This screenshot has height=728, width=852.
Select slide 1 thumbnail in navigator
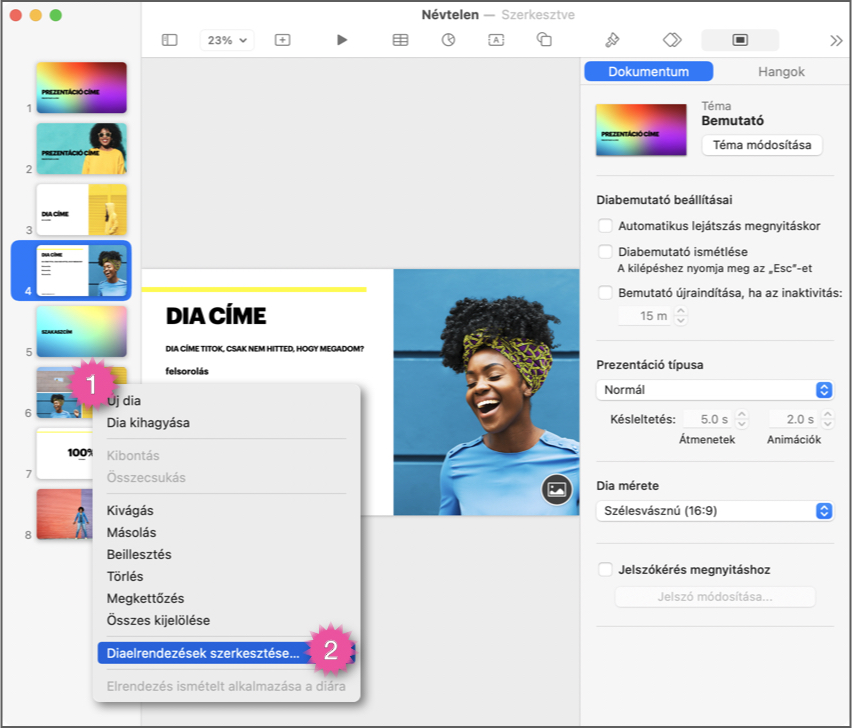(x=82, y=87)
